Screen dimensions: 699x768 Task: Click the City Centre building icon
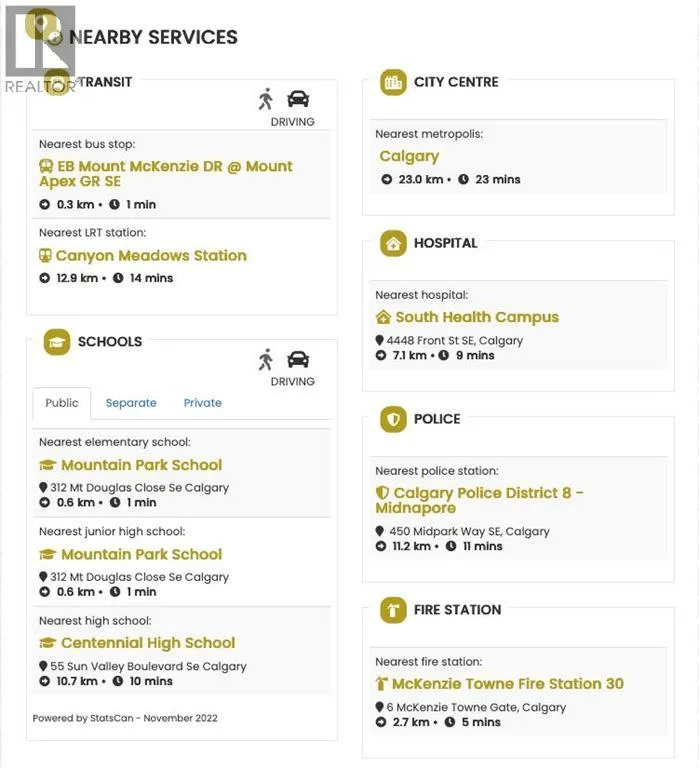coord(393,82)
